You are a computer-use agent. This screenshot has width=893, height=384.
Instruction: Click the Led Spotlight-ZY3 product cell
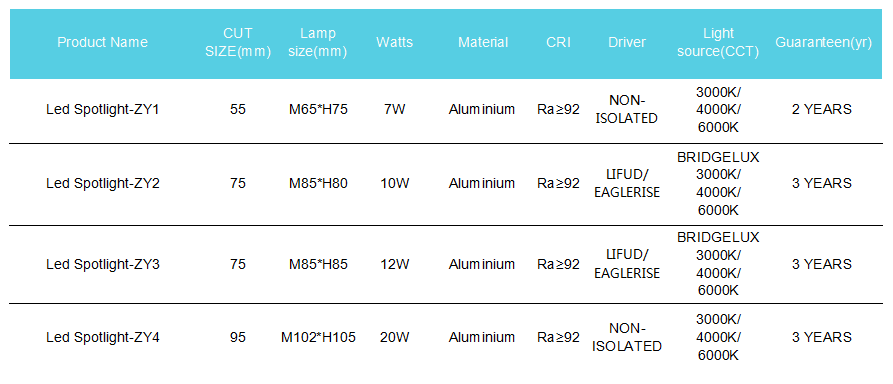coord(103,264)
